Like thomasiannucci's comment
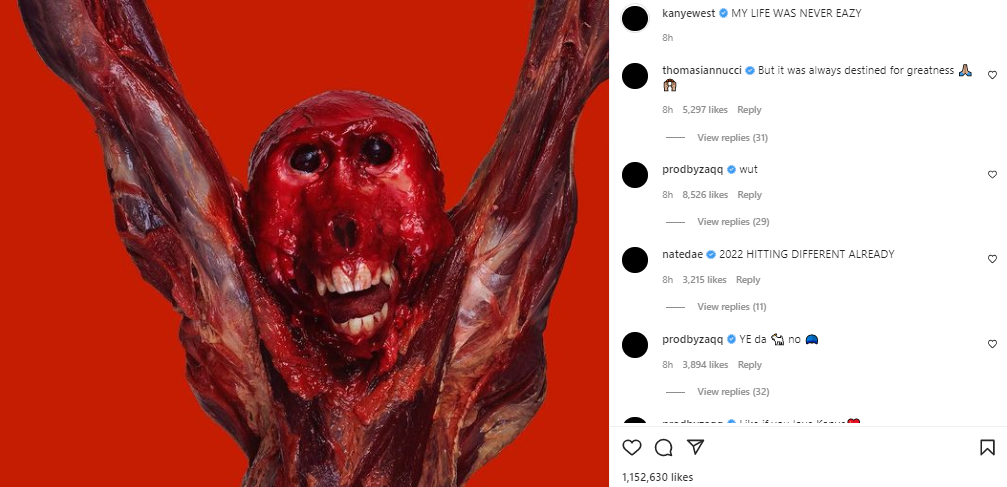 tap(992, 75)
